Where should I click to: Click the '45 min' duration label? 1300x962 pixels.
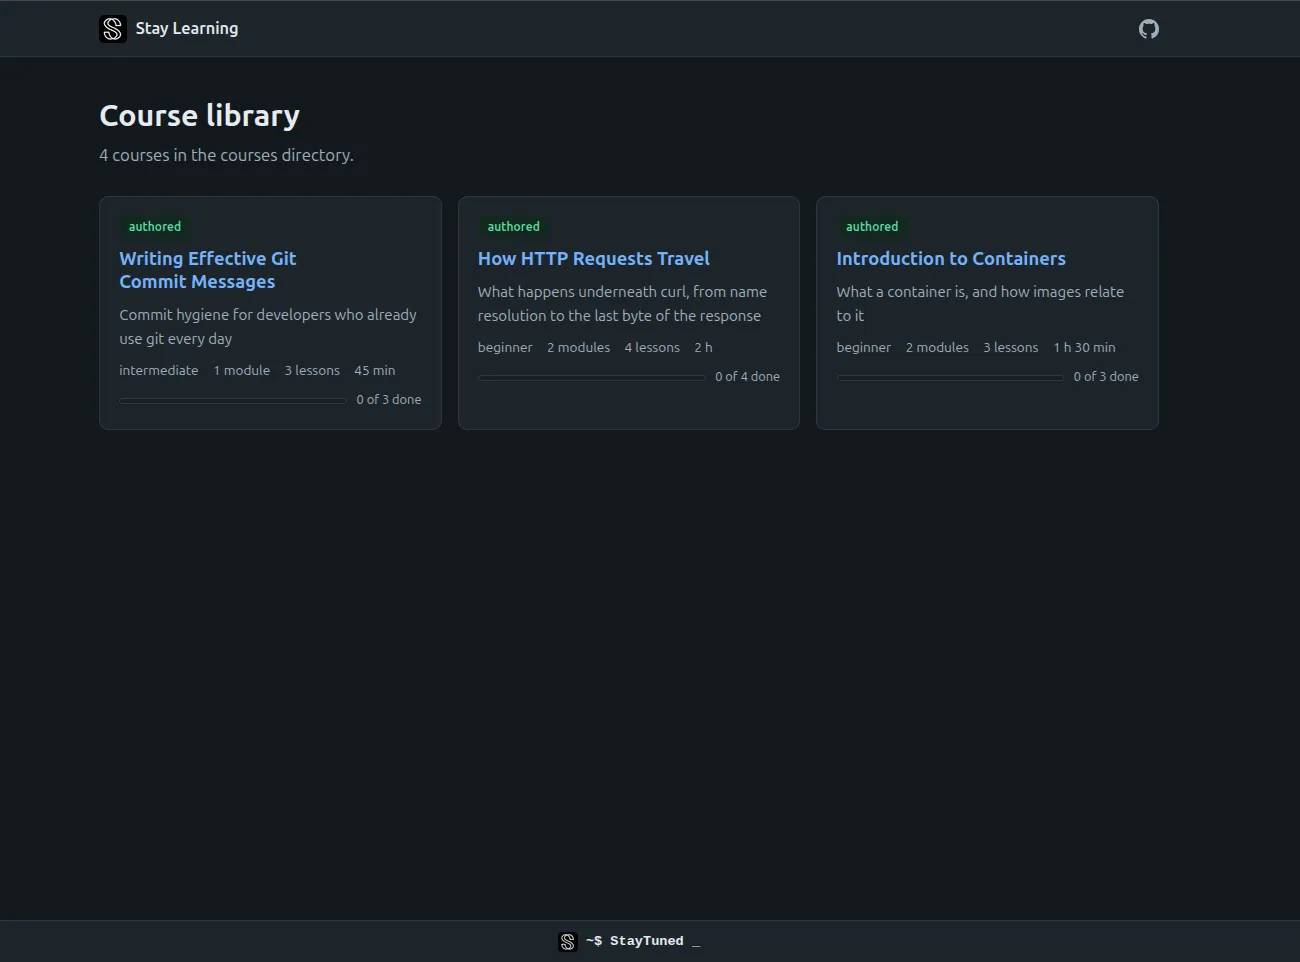point(375,370)
